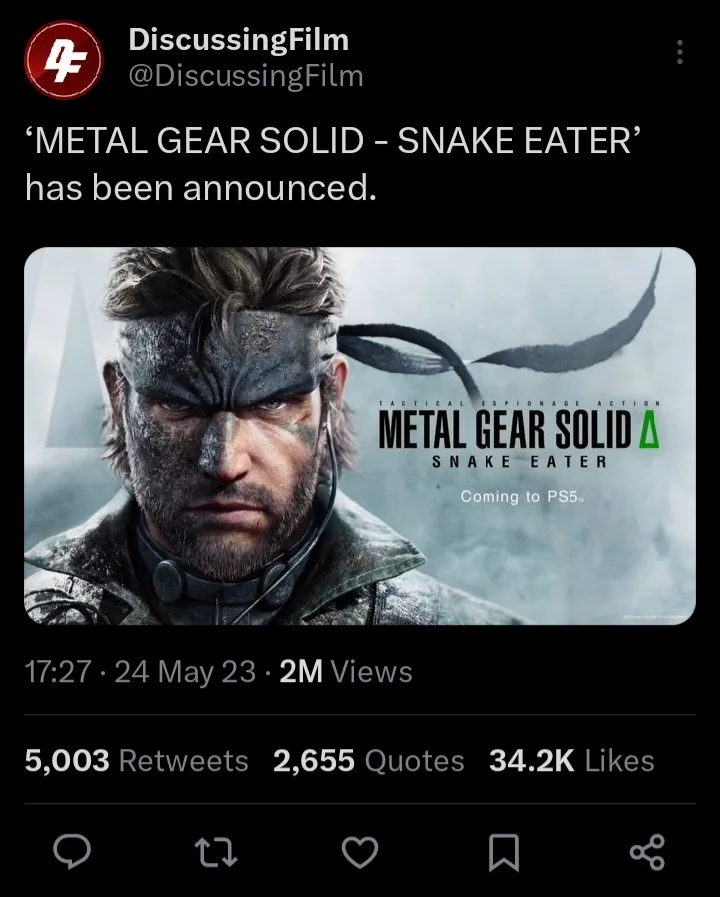Tap the retweet arrows icon
Image resolution: width=720 pixels, height=897 pixels.
pos(216,851)
